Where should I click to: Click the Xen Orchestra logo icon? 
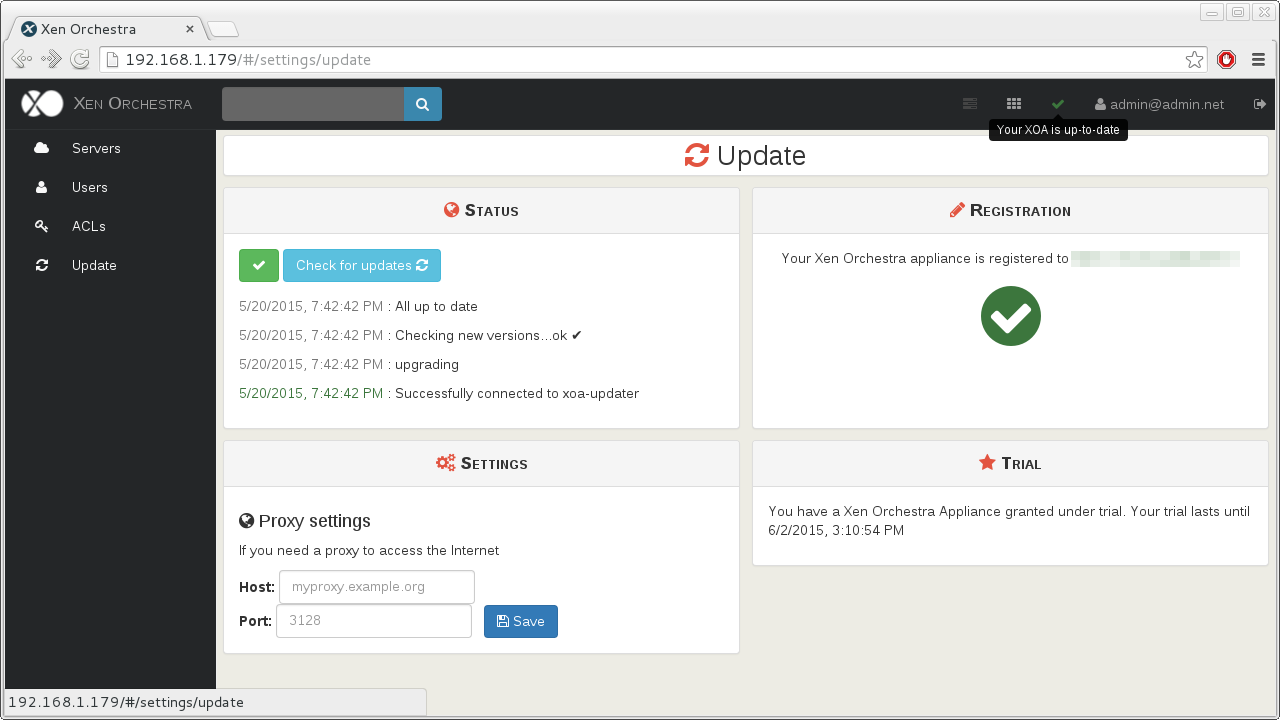[42, 103]
